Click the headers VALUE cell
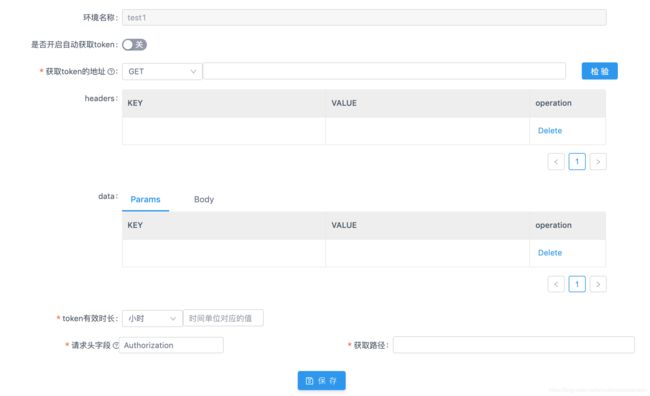 pyautogui.click(x=427, y=131)
